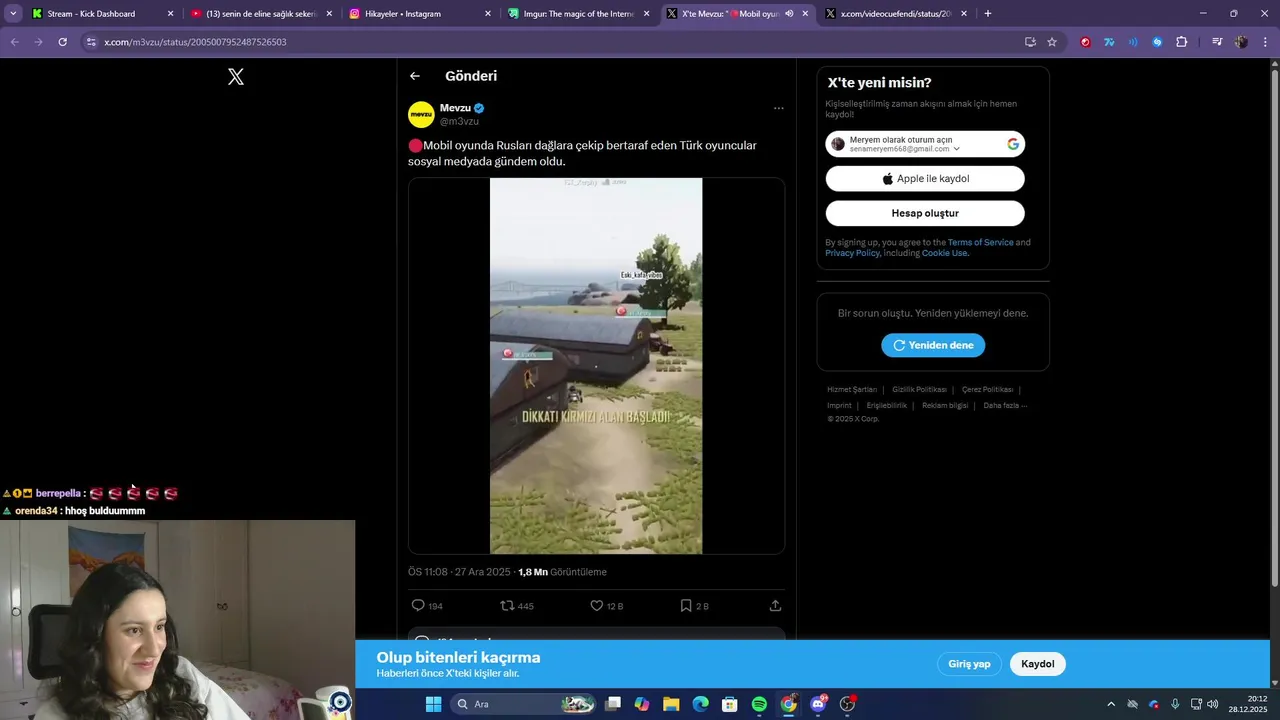Image resolution: width=1280 pixels, height=720 pixels.
Task: Bookmark this page with star icon
Action: click(1052, 42)
